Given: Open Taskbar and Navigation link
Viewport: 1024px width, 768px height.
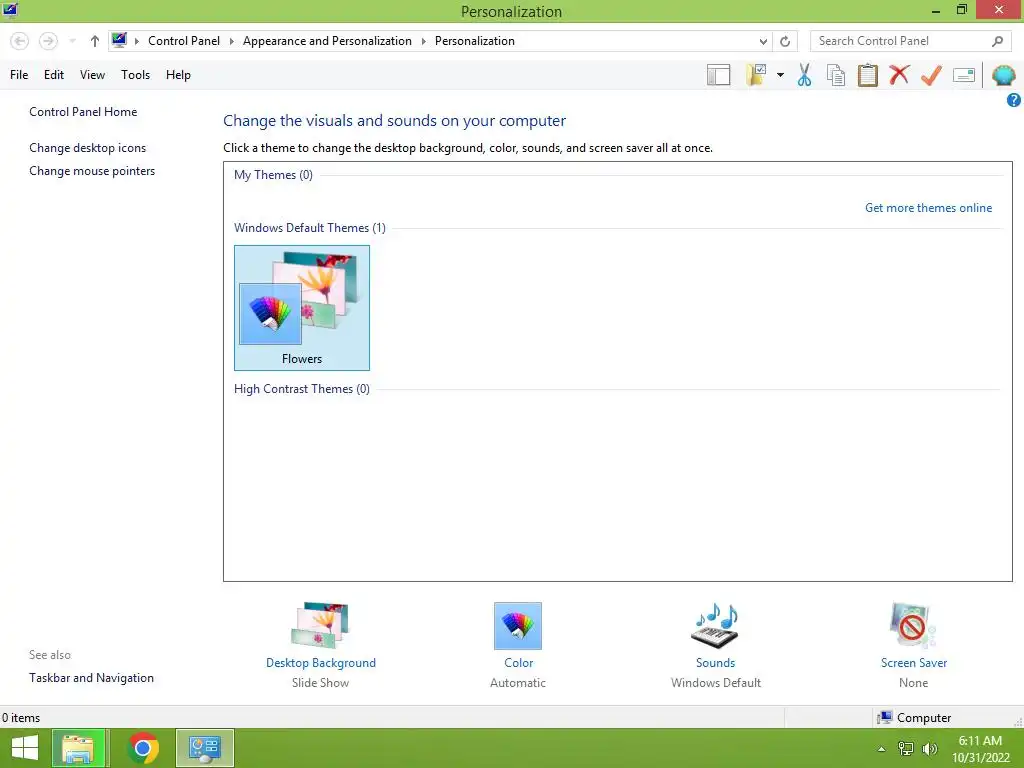Looking at the screenshot, I should point(91,678).
